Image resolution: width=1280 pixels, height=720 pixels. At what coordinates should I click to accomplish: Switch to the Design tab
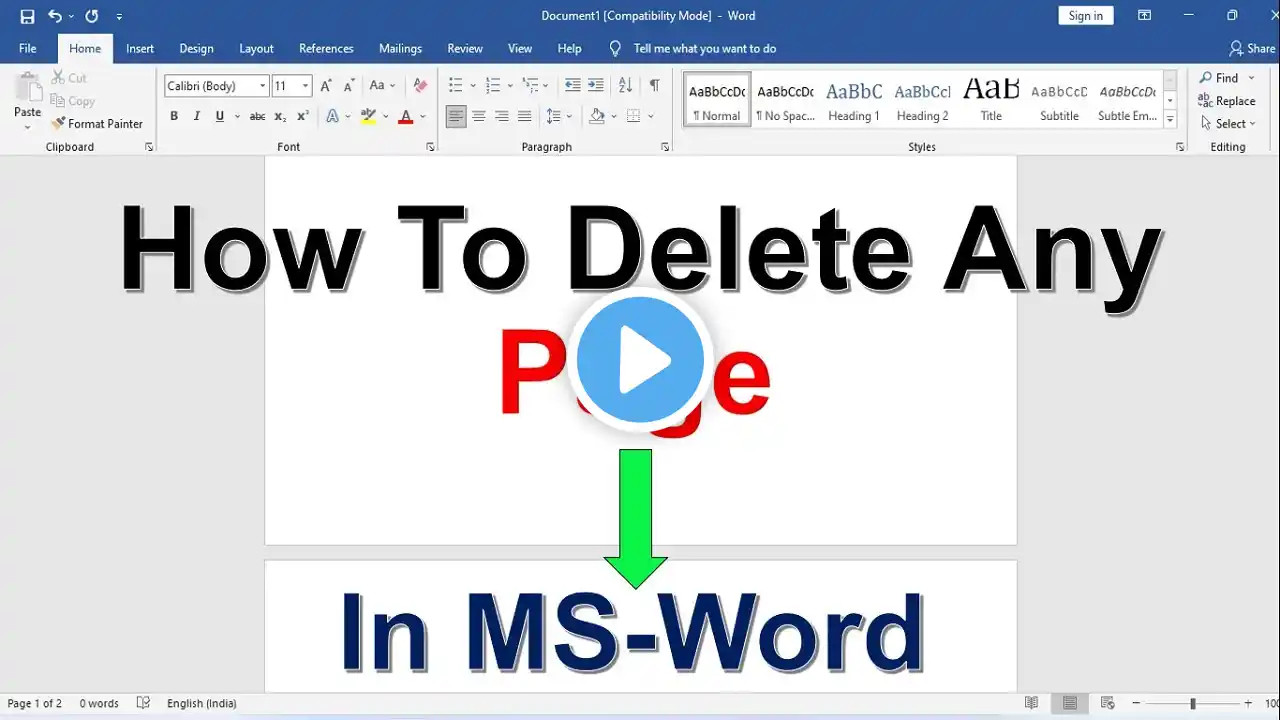[196, 48]
